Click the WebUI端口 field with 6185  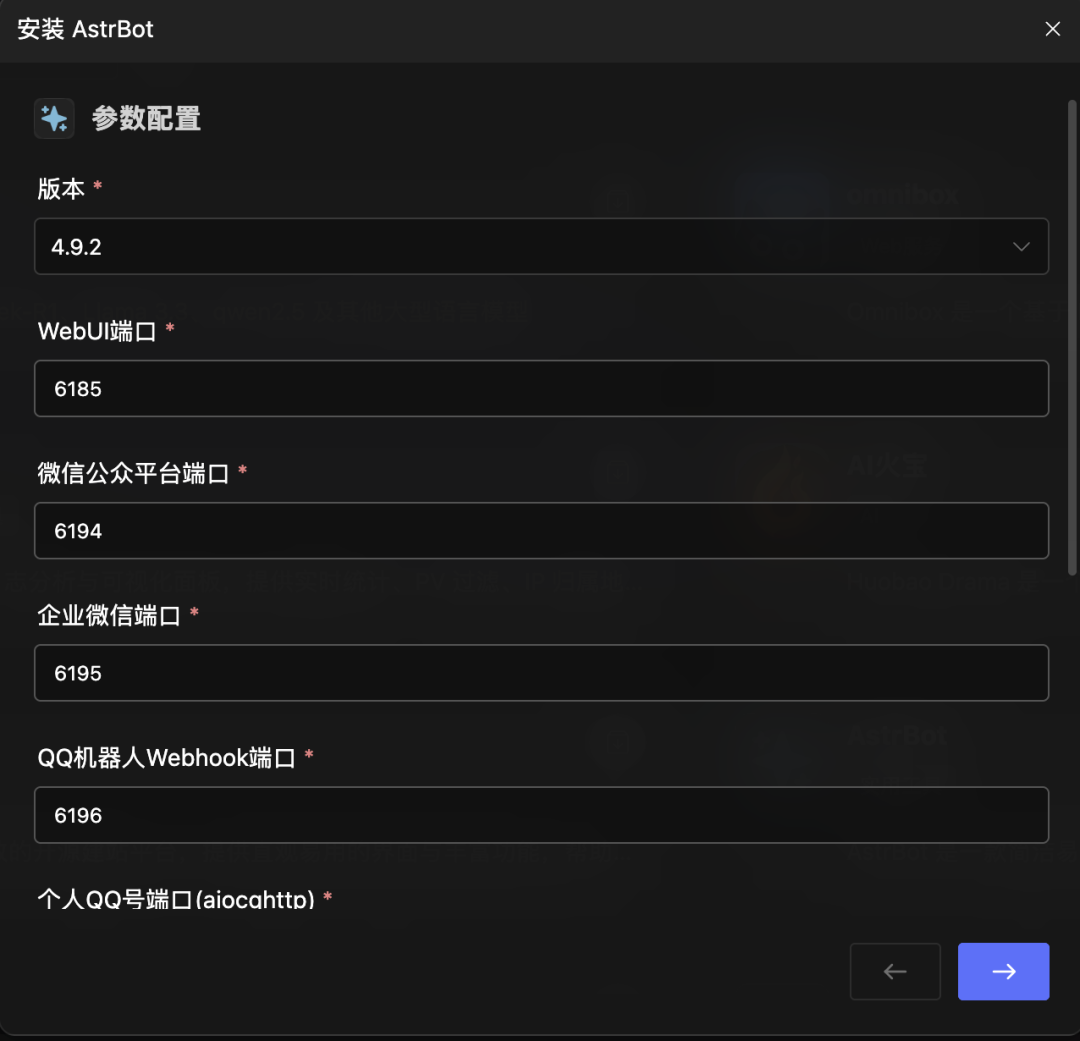[x=541, y=389]
